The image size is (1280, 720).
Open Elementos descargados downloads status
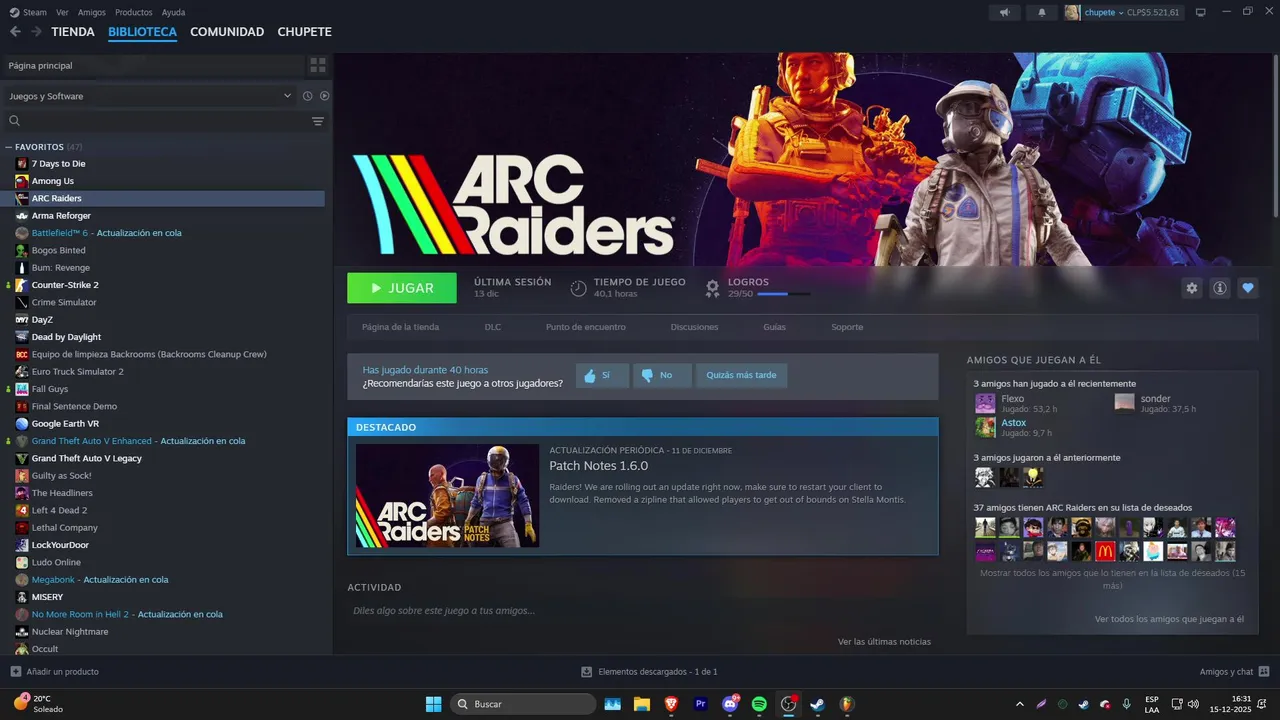[x=649, y=672]
